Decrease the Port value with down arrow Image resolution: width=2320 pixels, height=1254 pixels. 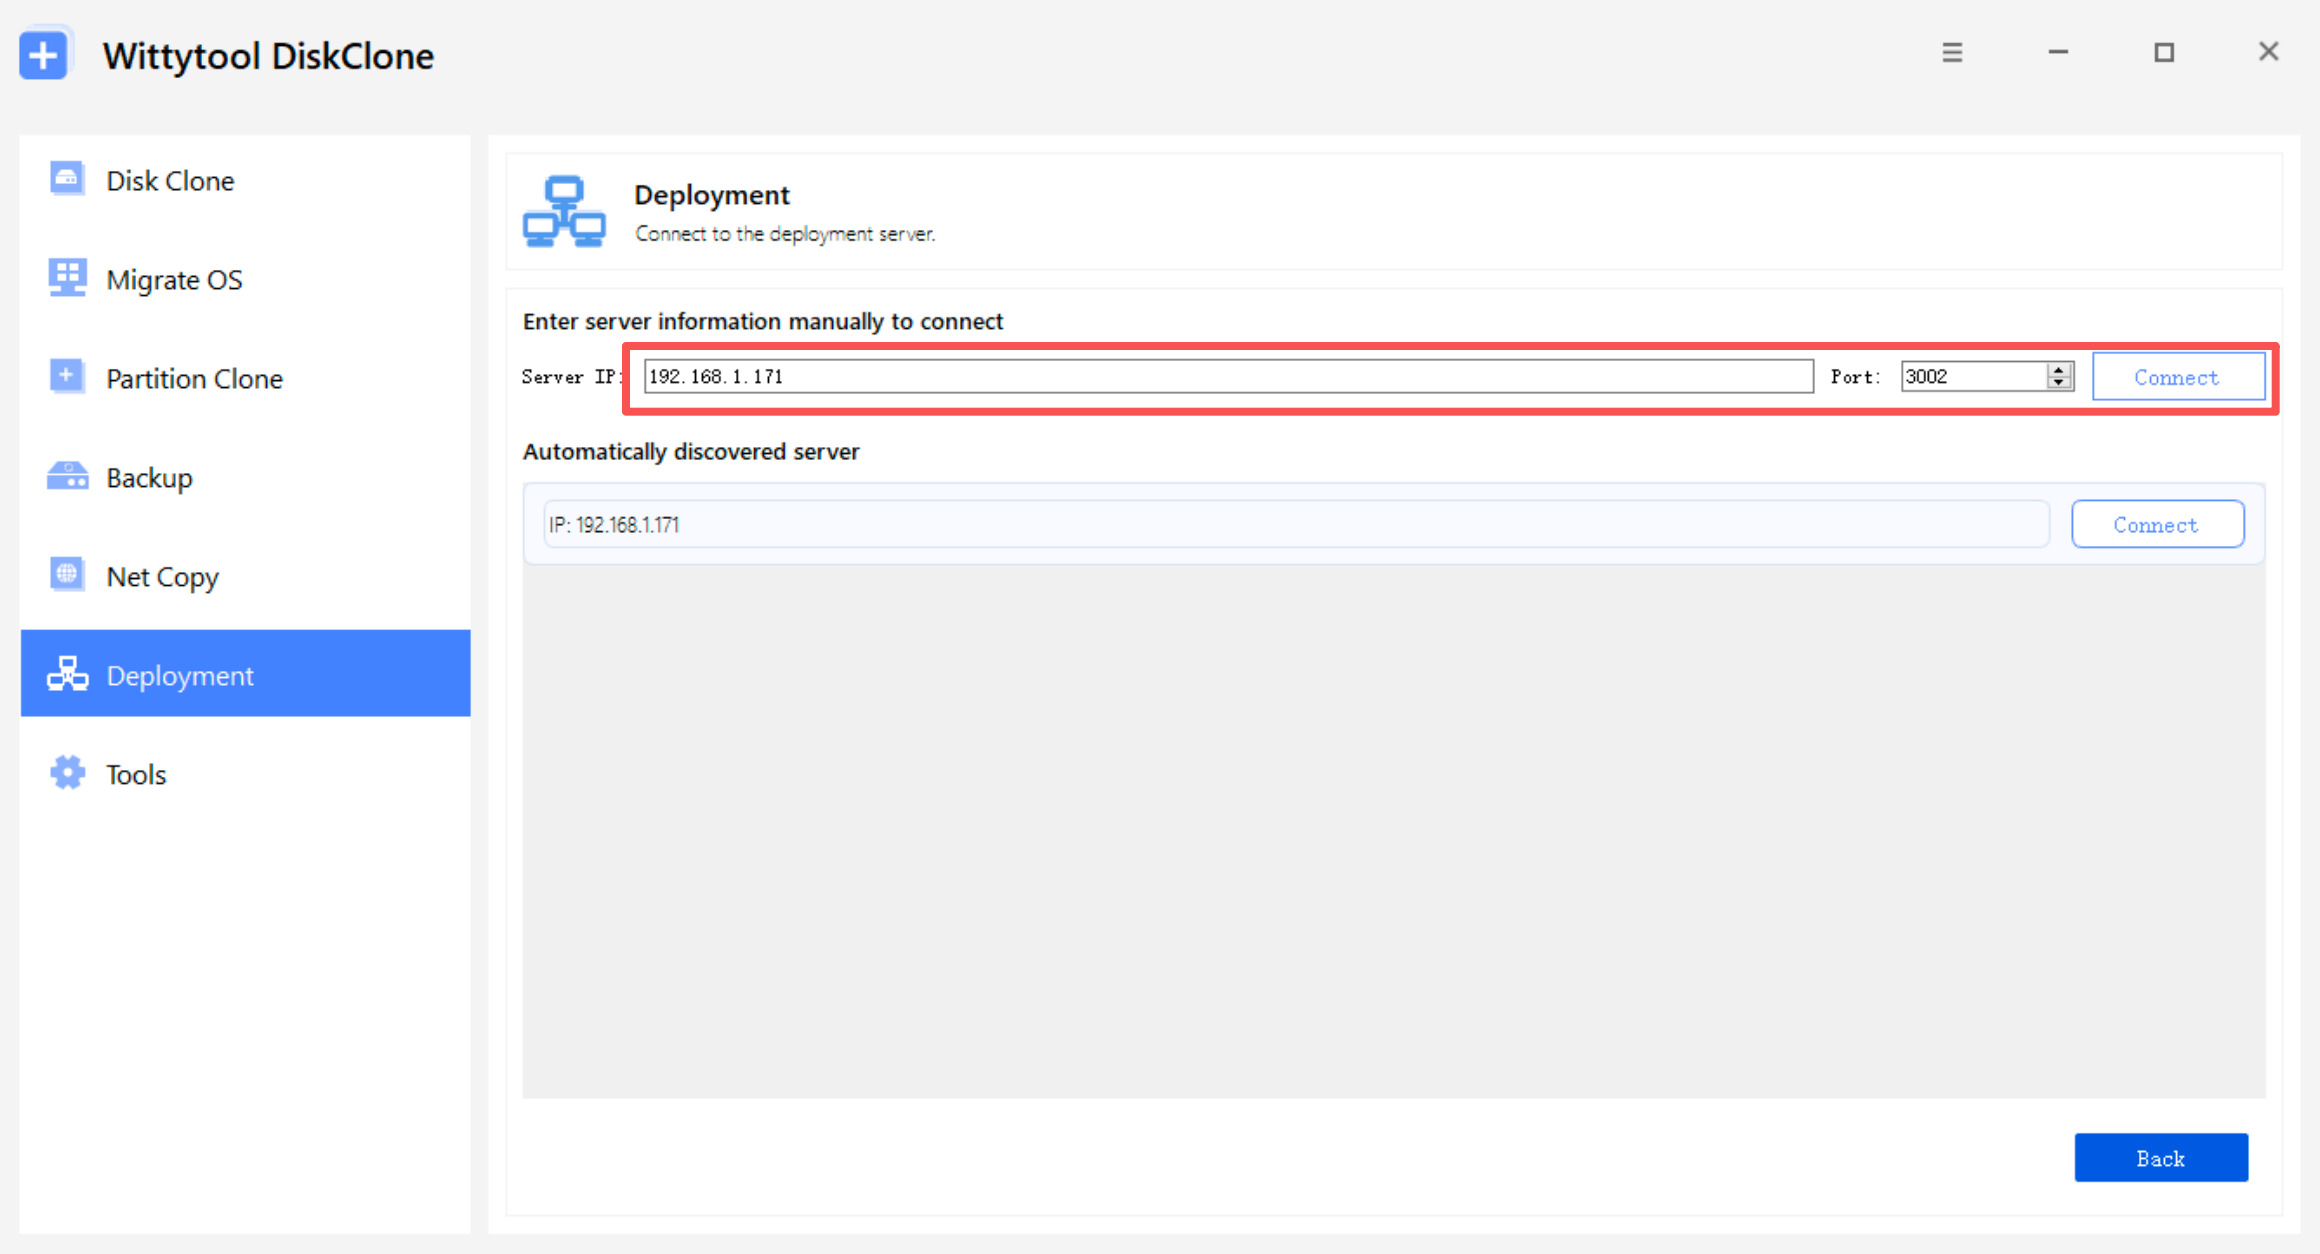(x=2059, y=383)
